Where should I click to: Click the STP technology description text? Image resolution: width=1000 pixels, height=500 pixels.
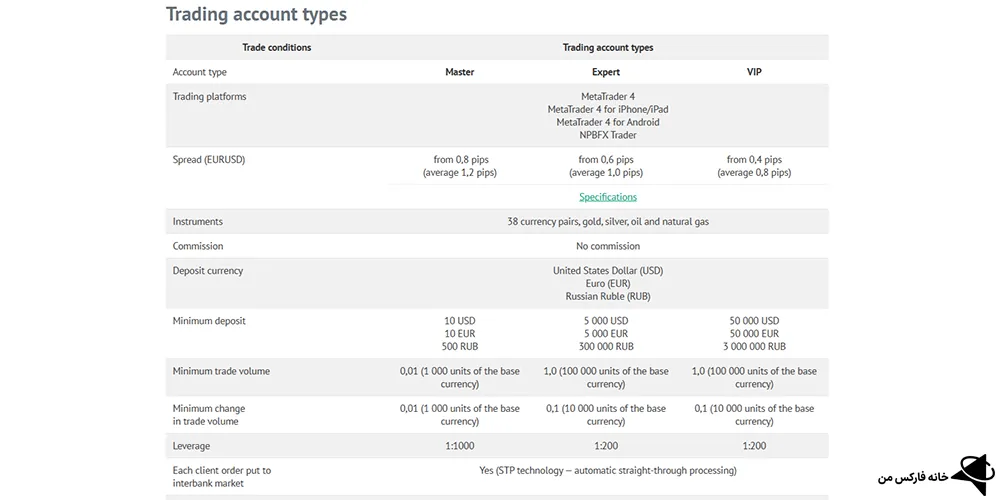pos(607,470)
